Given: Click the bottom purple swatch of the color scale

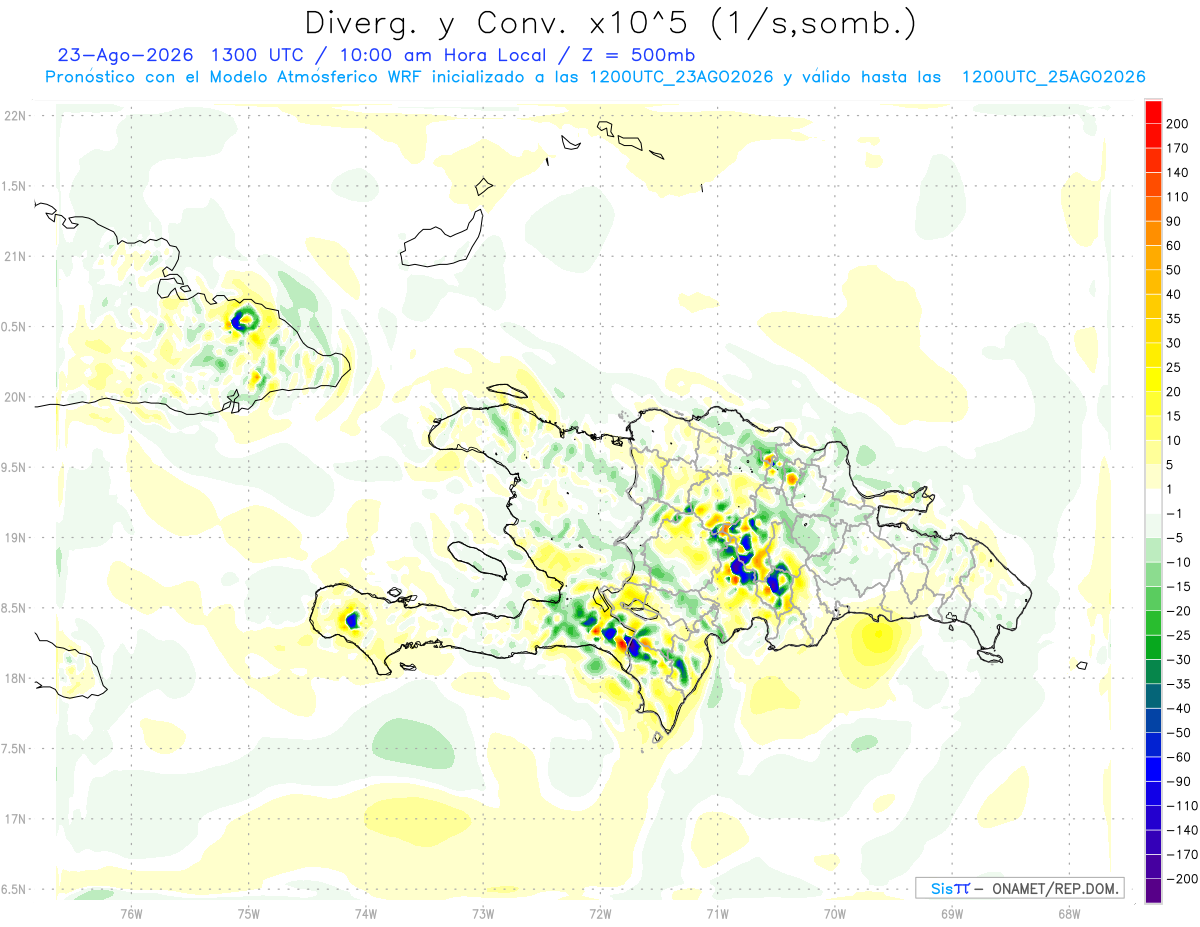Looking at the screenshot, I should point(1153,891).
